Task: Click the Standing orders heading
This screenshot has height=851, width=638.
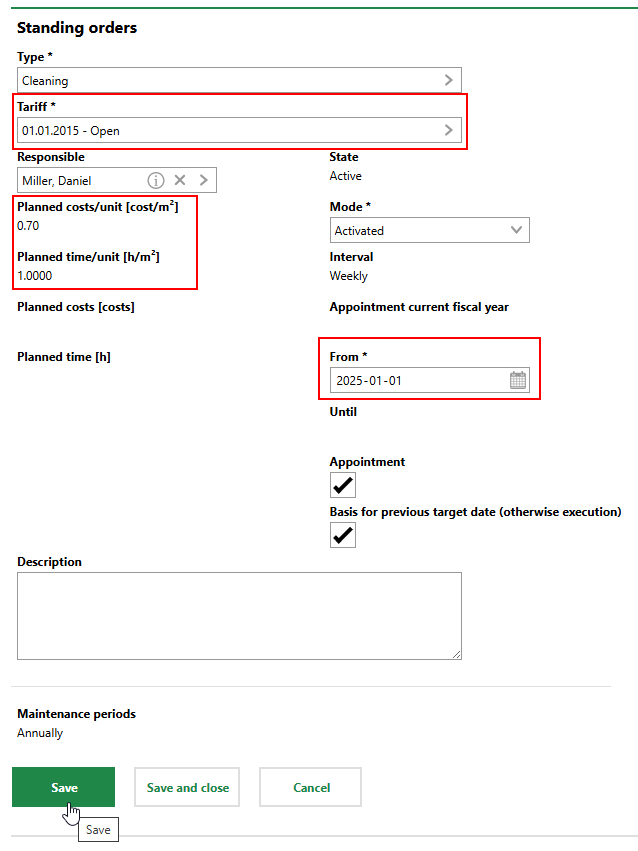Action: pyautogui.click(x=77, y=27)
